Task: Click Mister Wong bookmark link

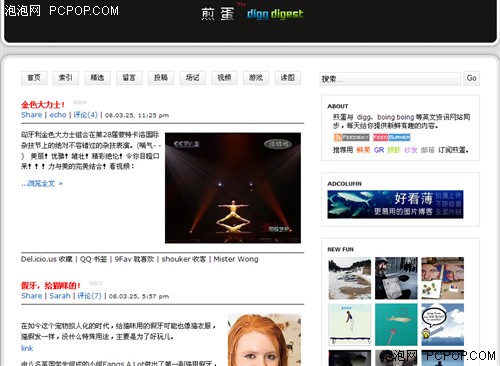Action: coord(236,259)
